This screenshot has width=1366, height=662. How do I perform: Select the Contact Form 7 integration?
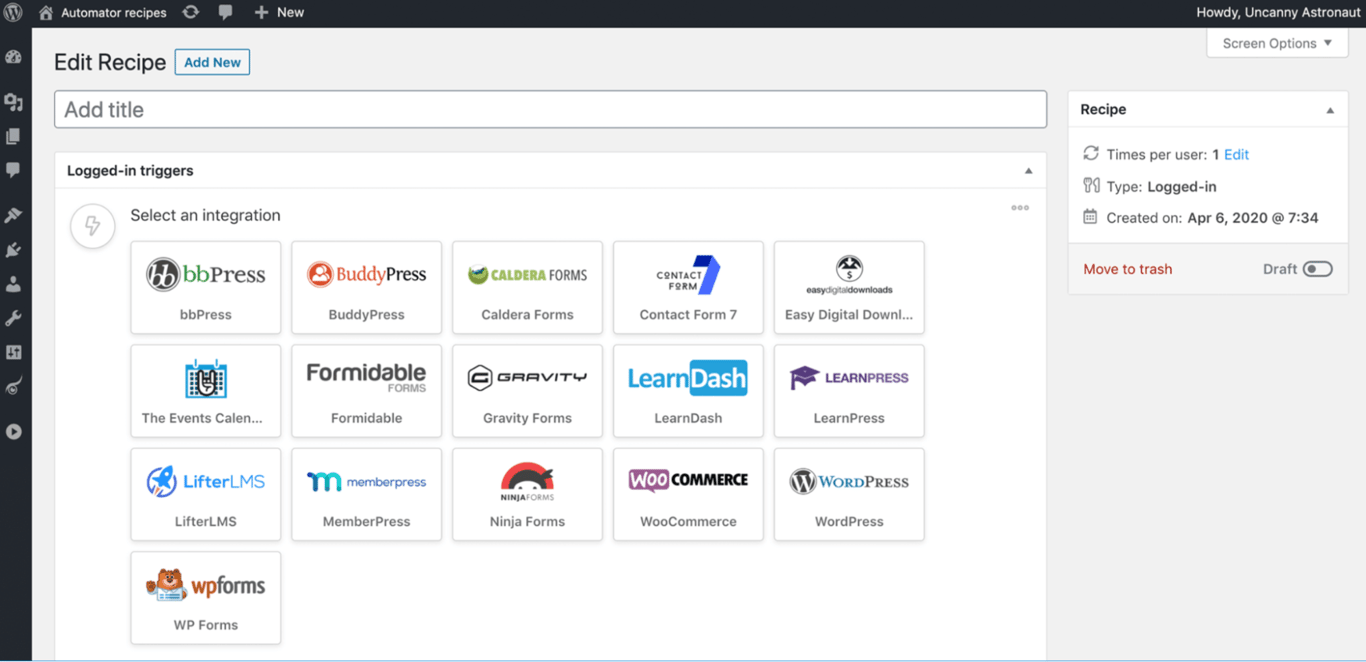[x=688, y=287]
